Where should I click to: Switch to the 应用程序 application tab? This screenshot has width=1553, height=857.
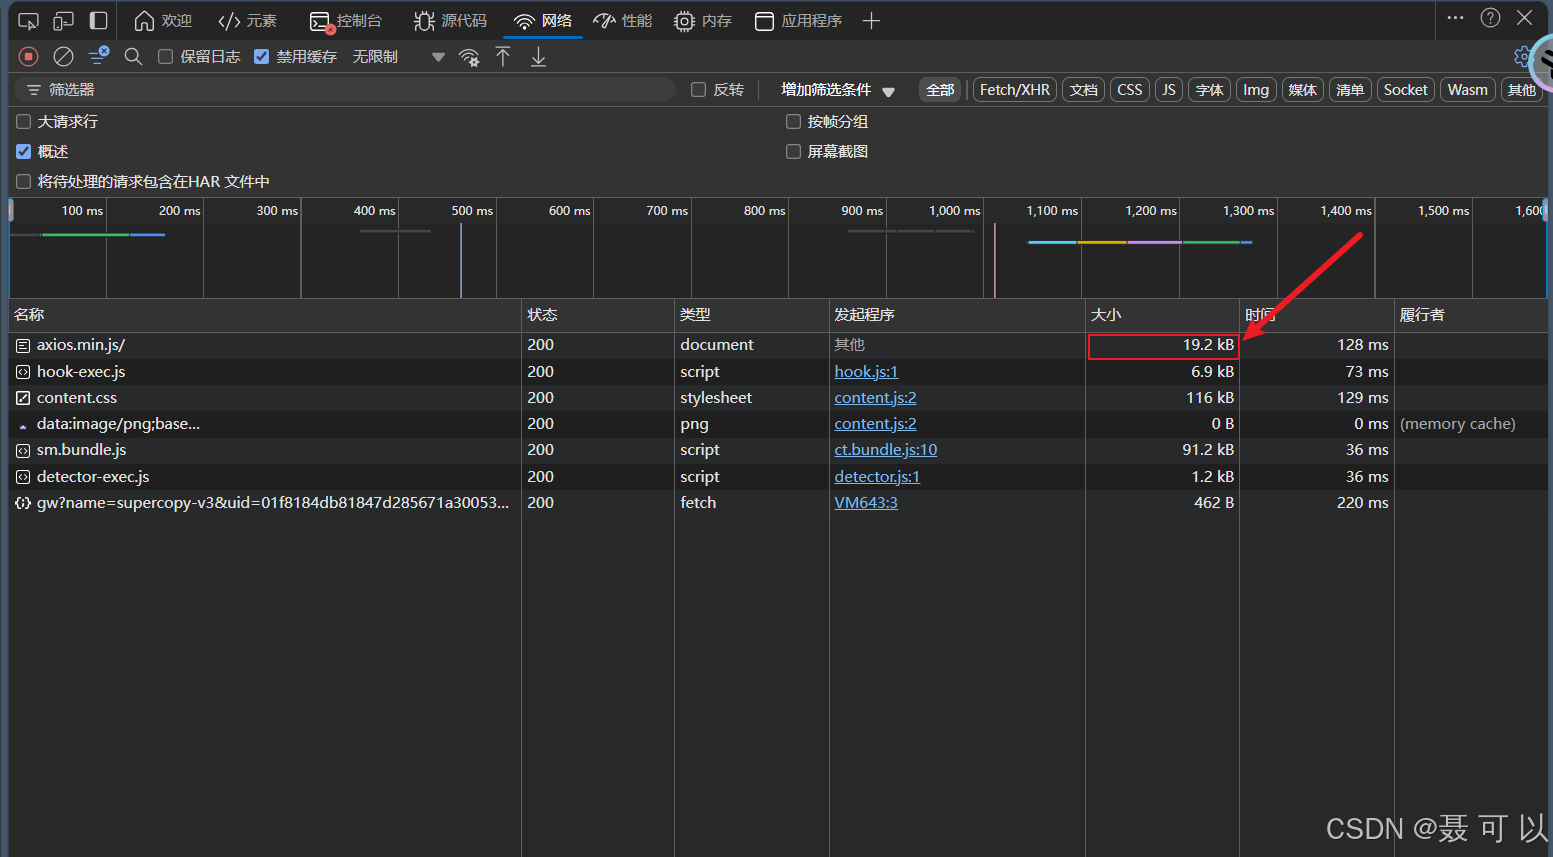pos(798,21)
